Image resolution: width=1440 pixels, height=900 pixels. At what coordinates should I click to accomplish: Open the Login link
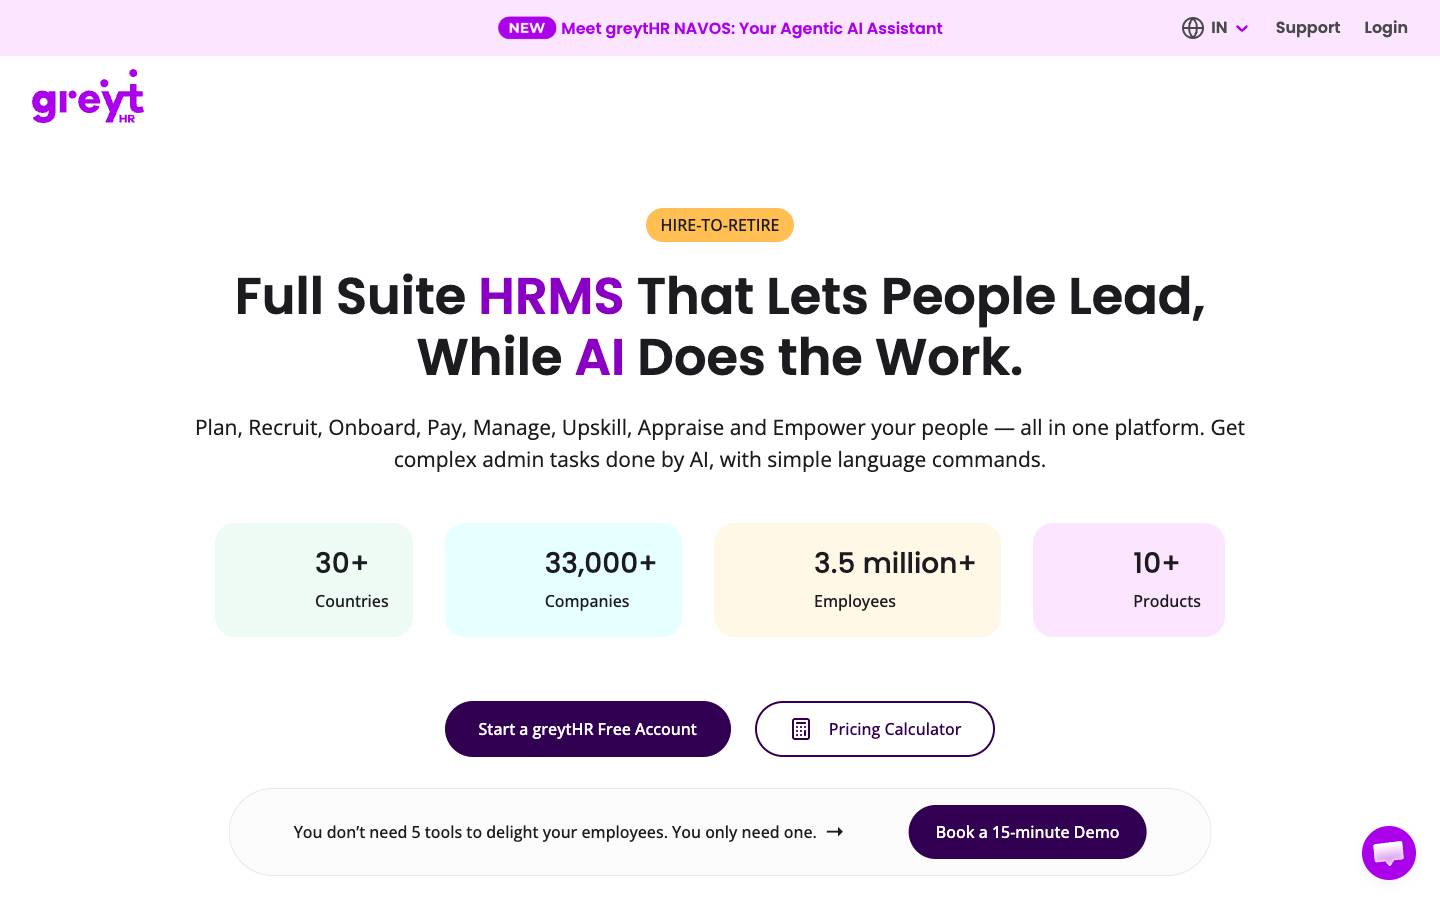point(1385,28)
